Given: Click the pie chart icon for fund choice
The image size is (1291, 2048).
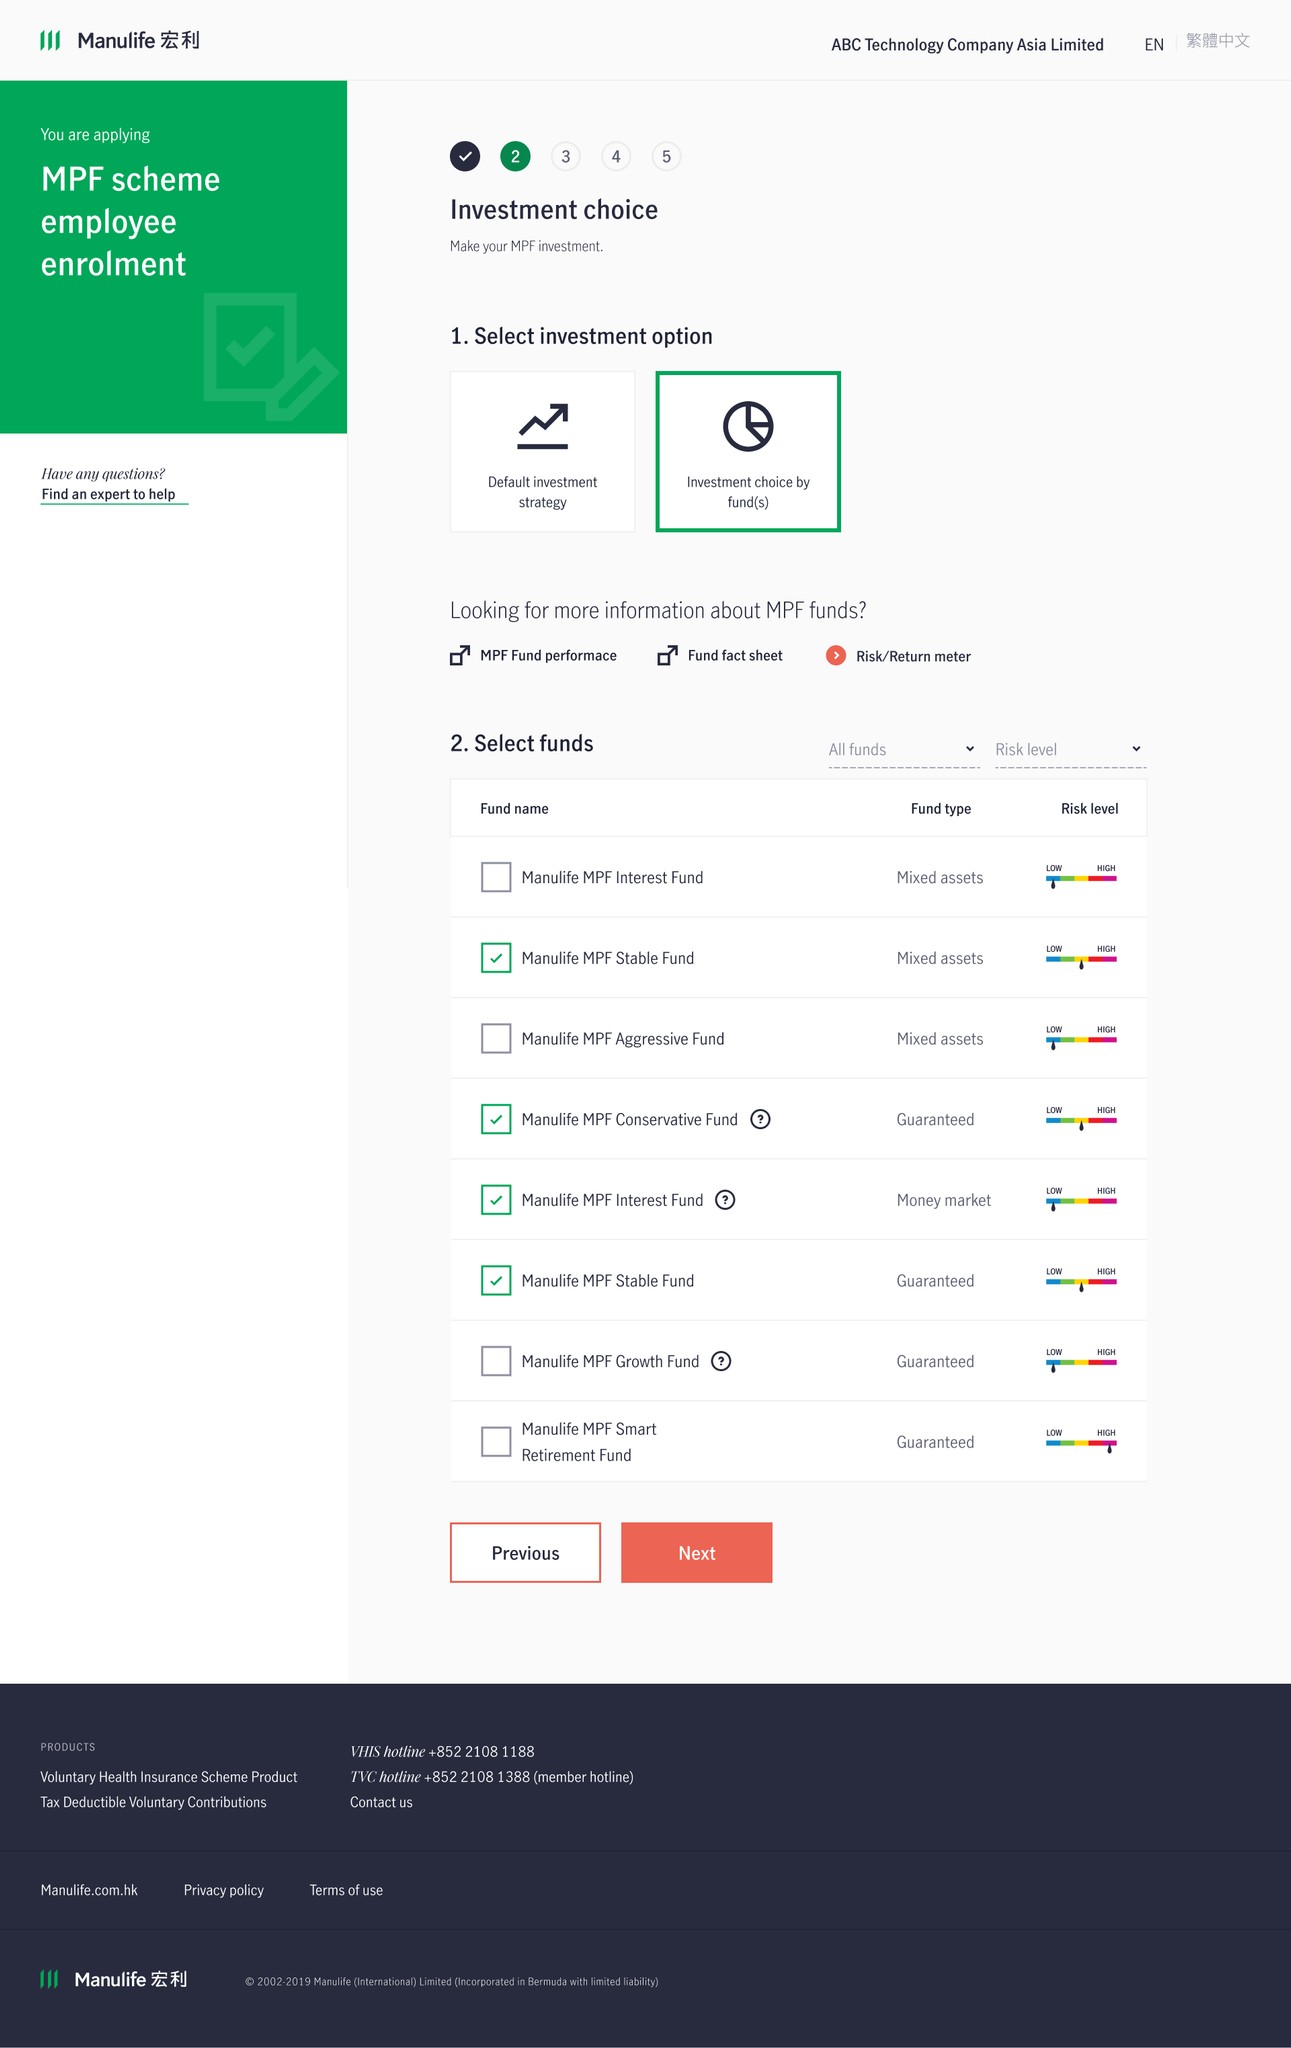Looking at the screenshot, I should [748, 427].
